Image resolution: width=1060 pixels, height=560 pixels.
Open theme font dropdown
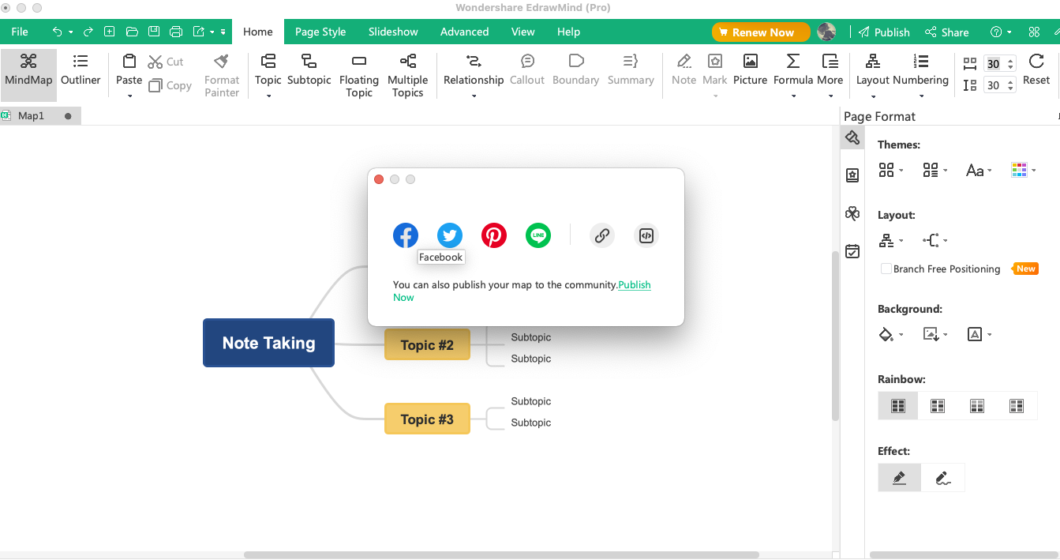click(978, 170)
